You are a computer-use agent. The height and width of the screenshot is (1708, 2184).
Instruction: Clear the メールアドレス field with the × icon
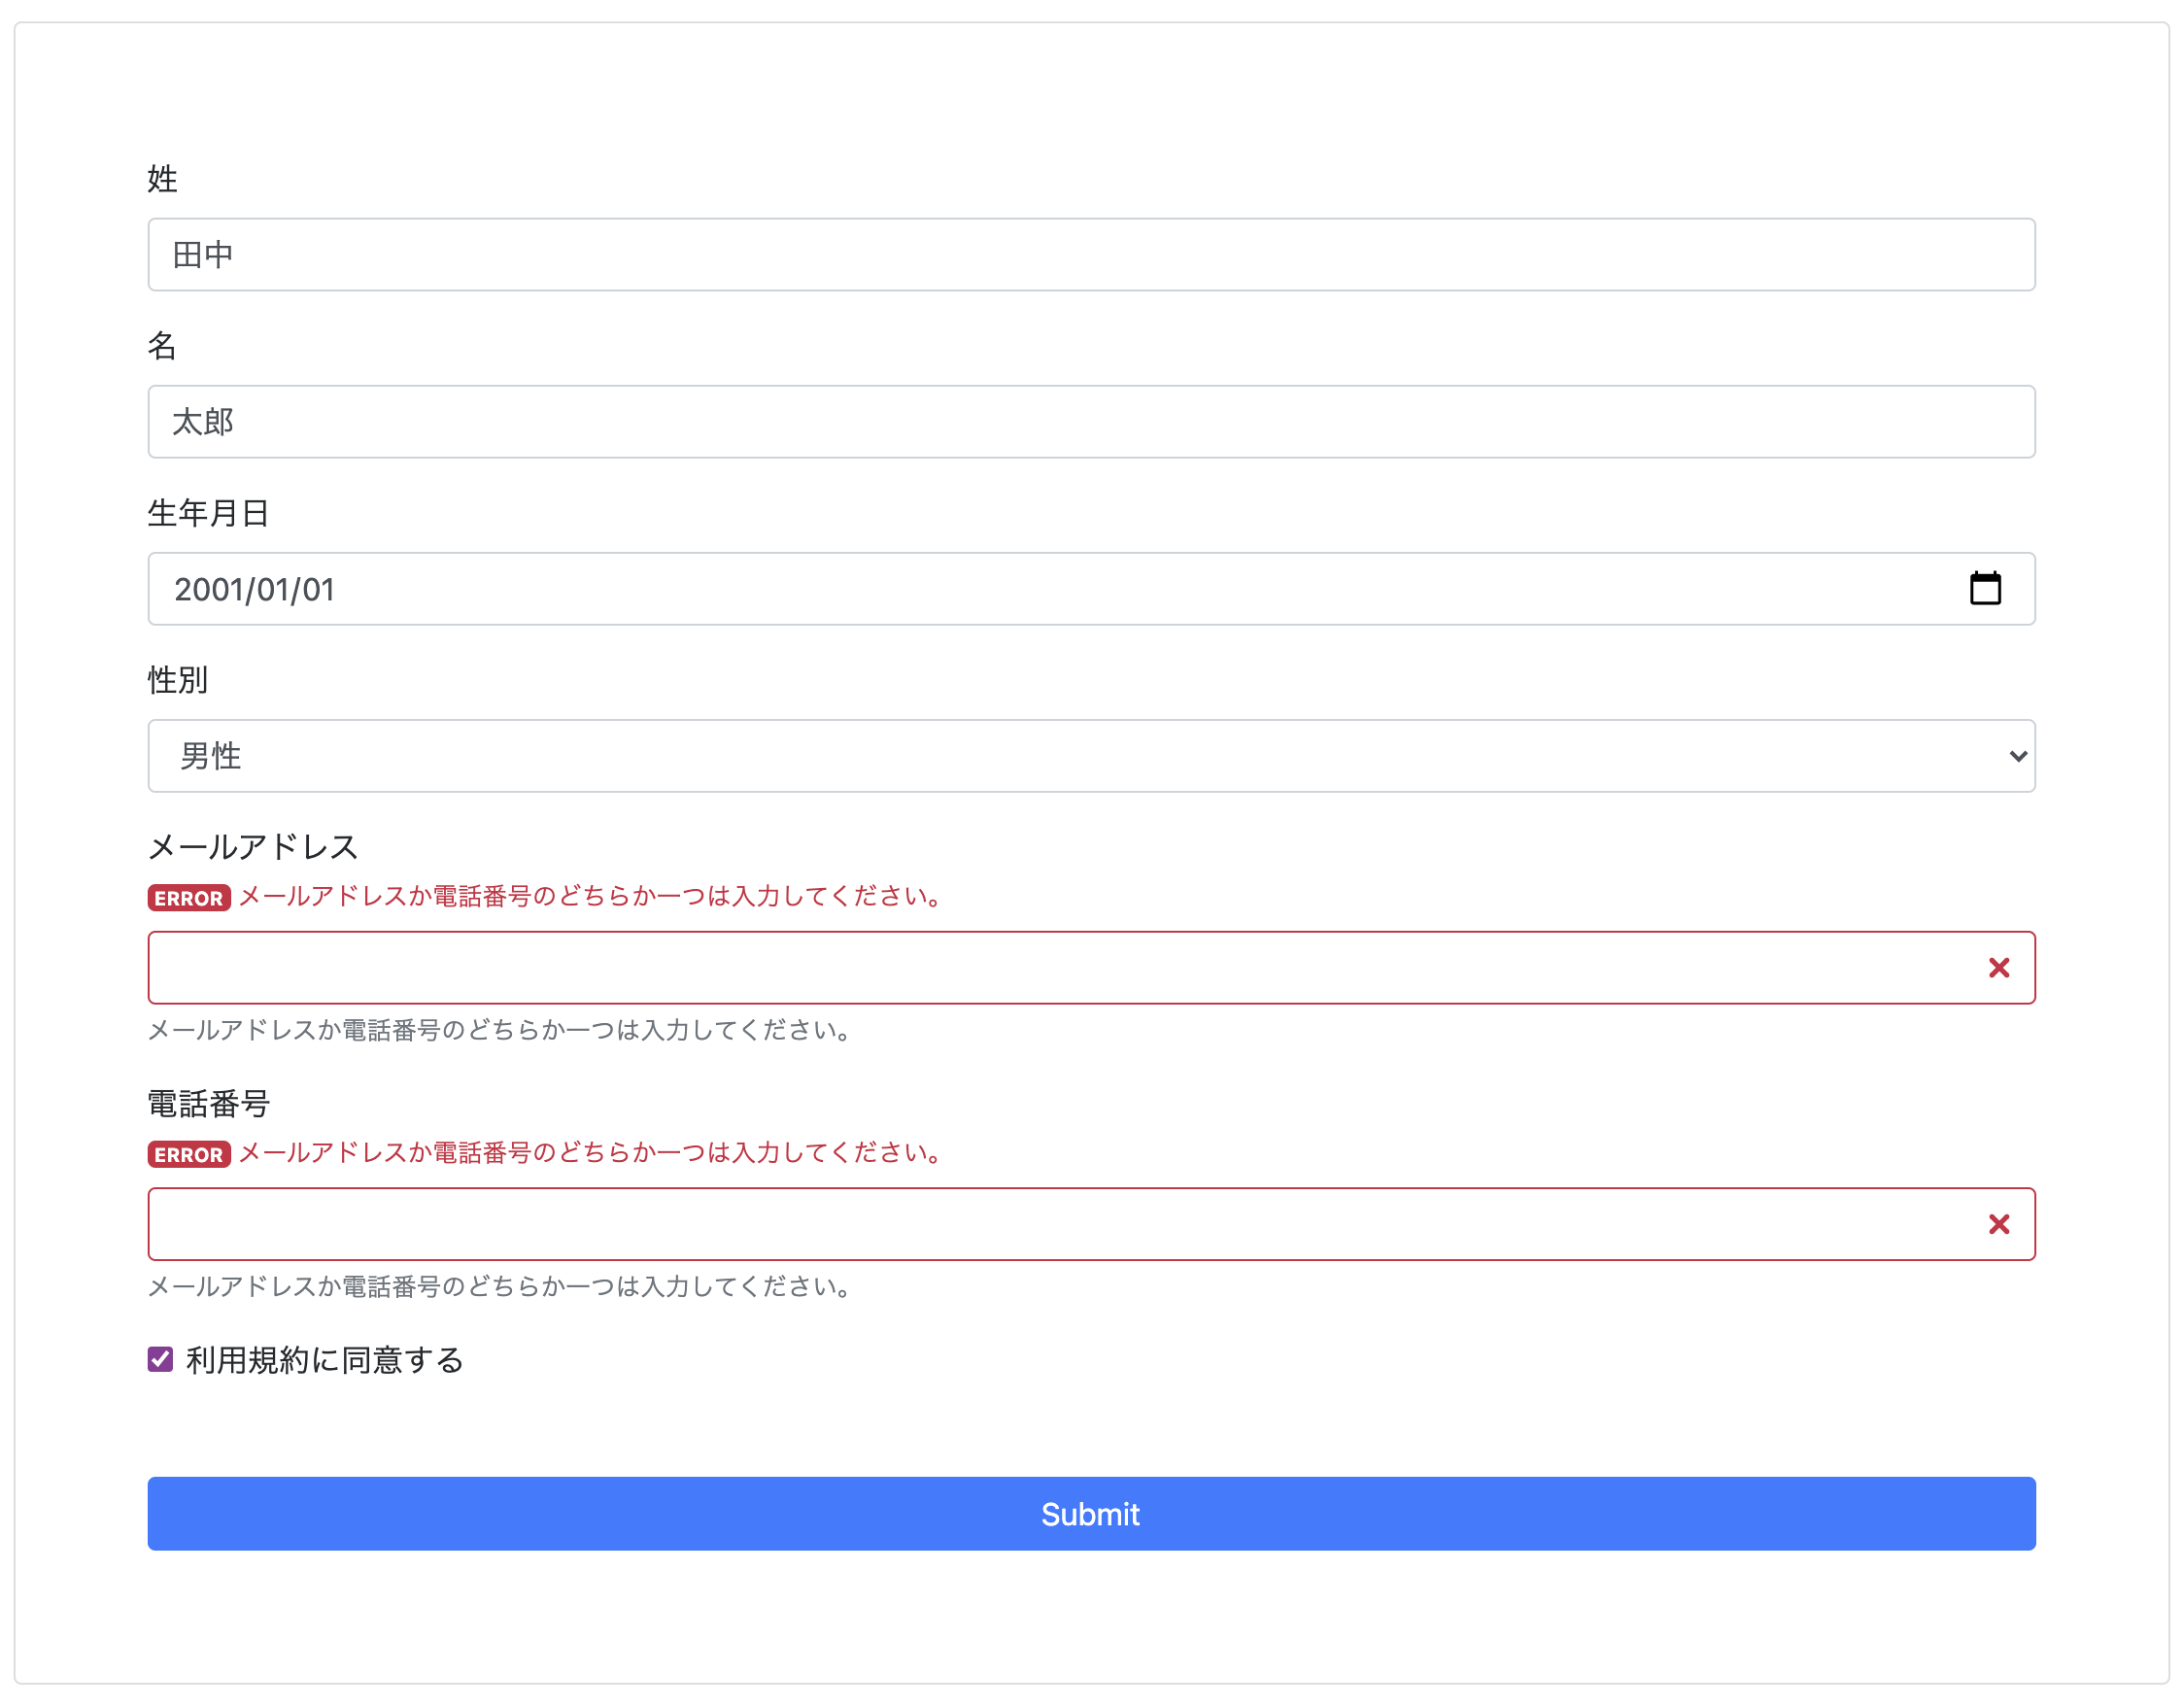[2000, 967]
